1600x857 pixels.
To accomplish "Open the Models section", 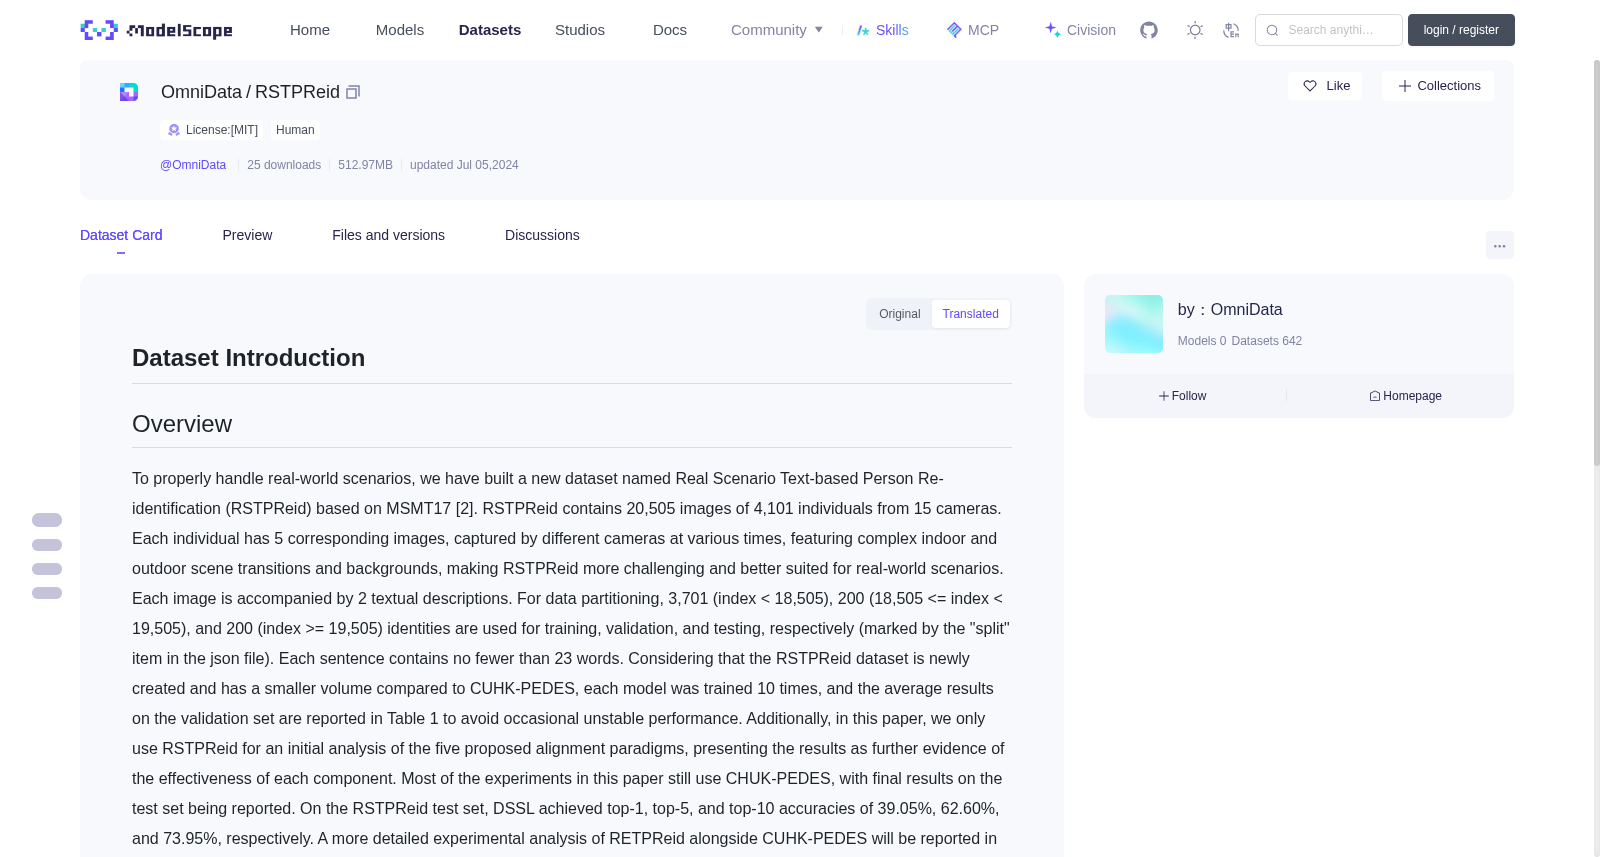I will click(400, 30).
